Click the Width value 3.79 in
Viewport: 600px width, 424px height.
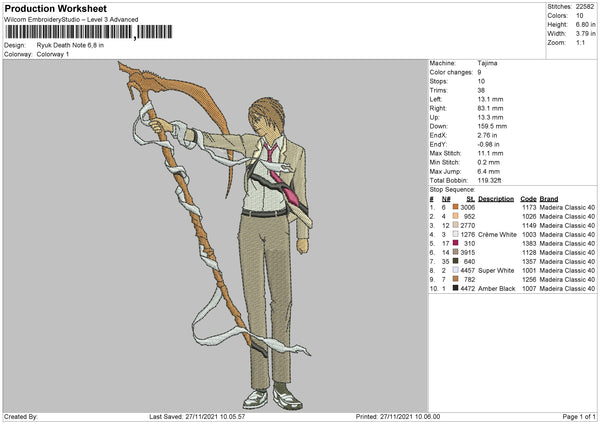click(x=586, y=34)
